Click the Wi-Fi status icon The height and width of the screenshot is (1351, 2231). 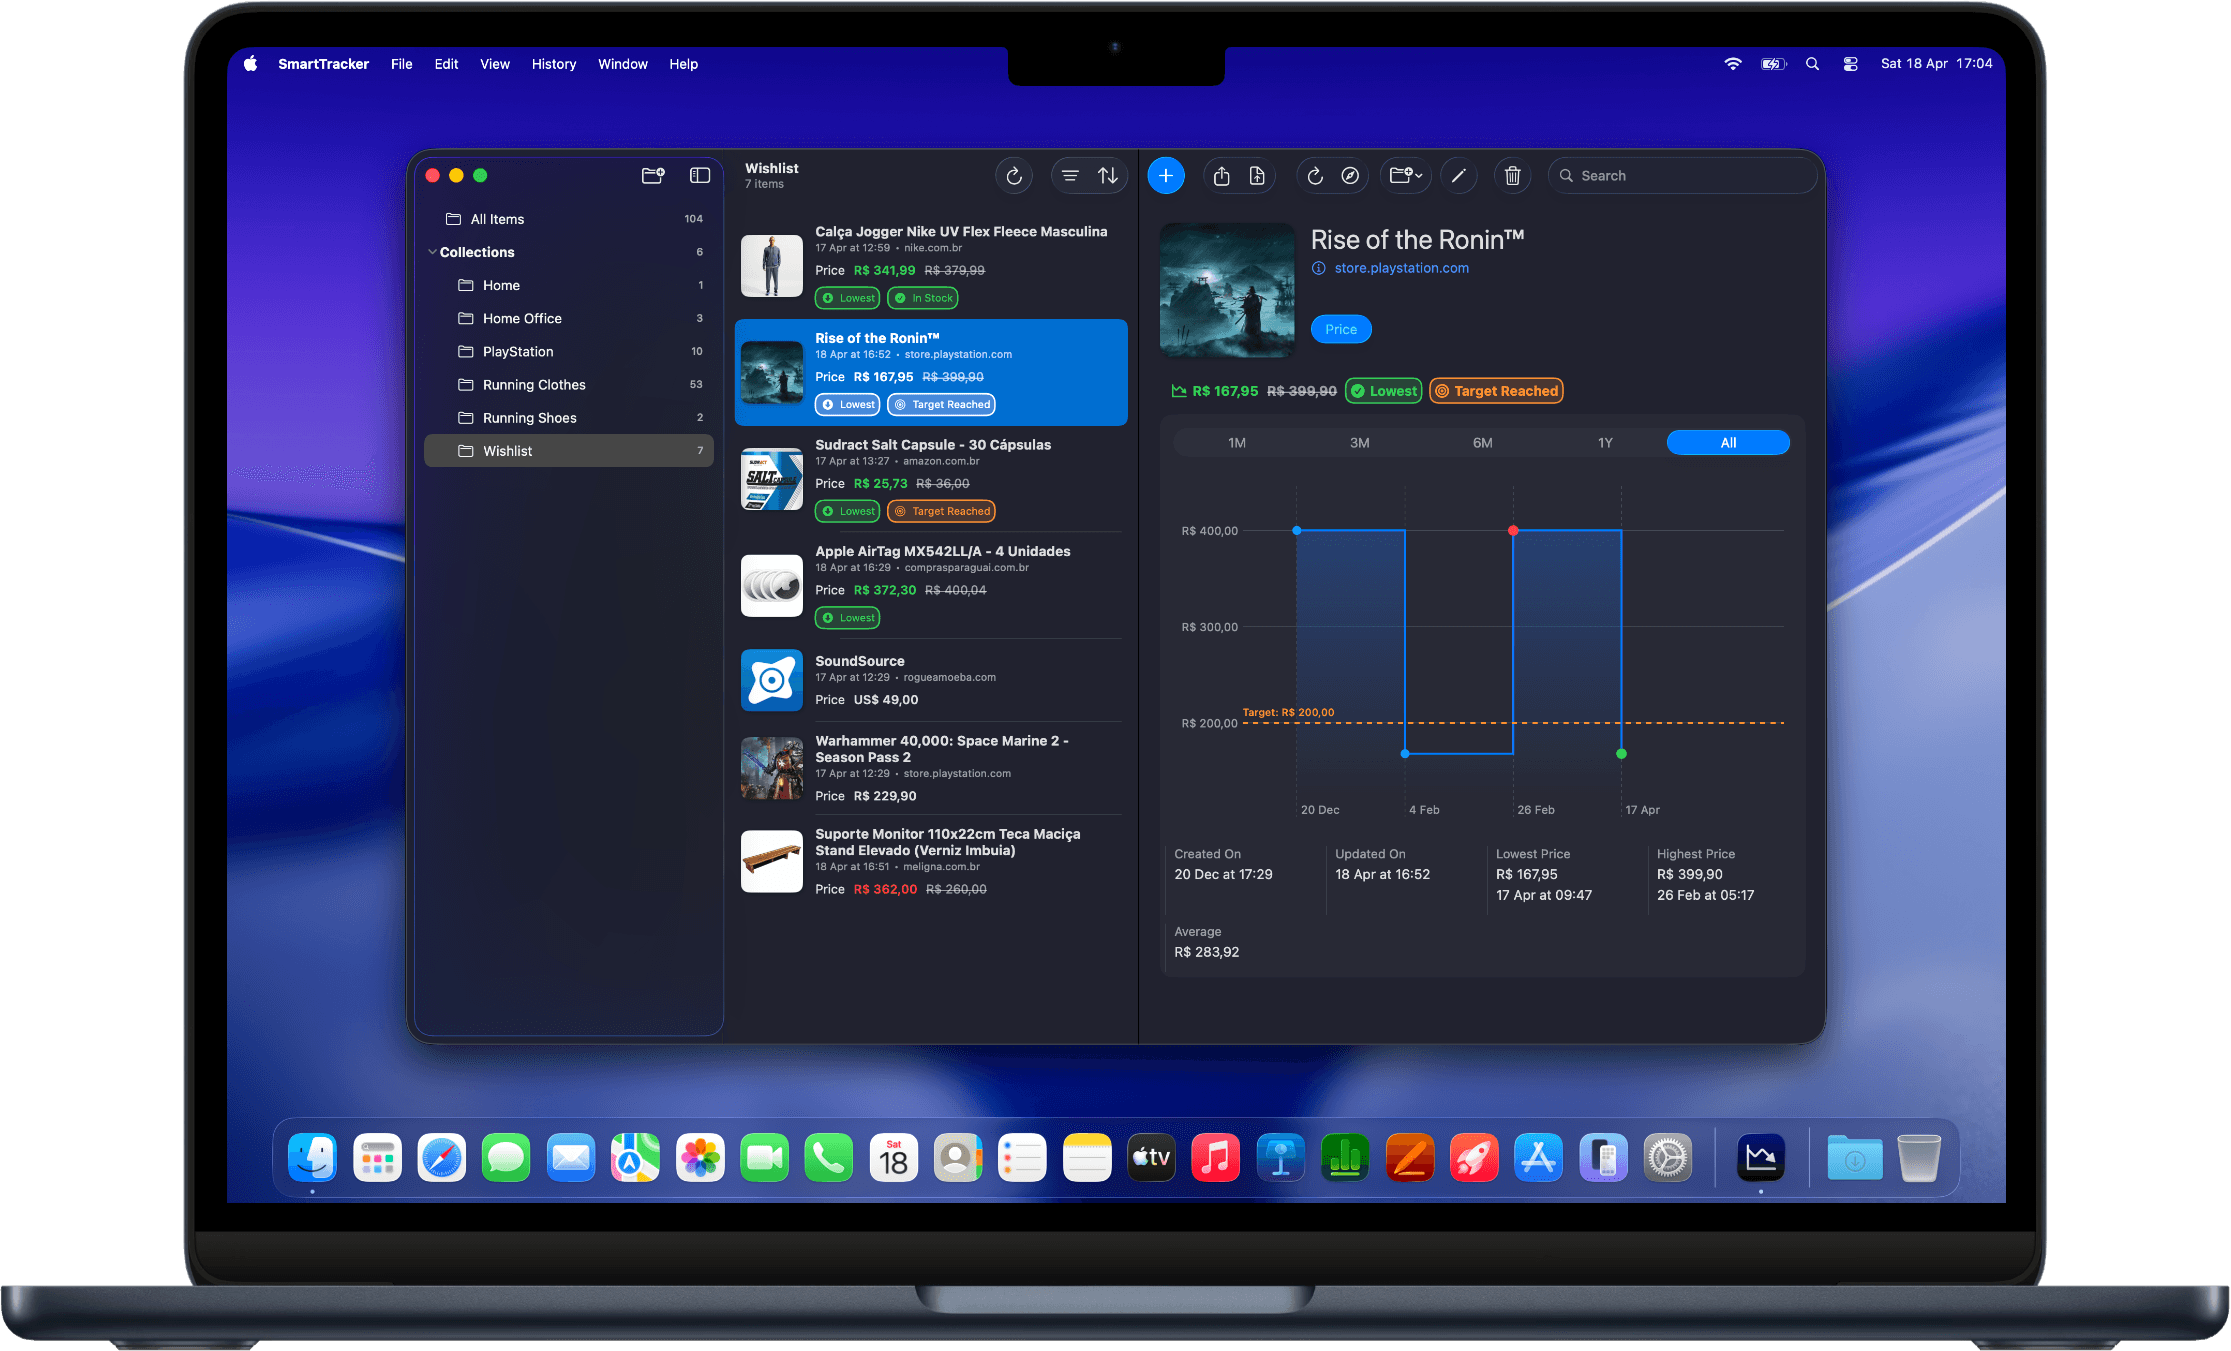point(1733,64)
